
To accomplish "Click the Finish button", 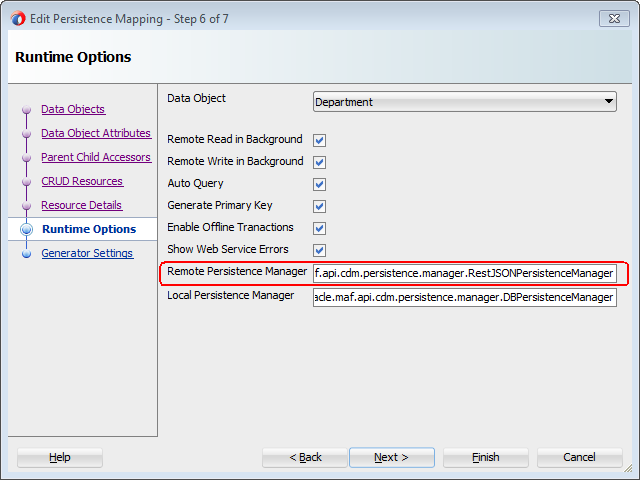I will click(x=486, y=457).
